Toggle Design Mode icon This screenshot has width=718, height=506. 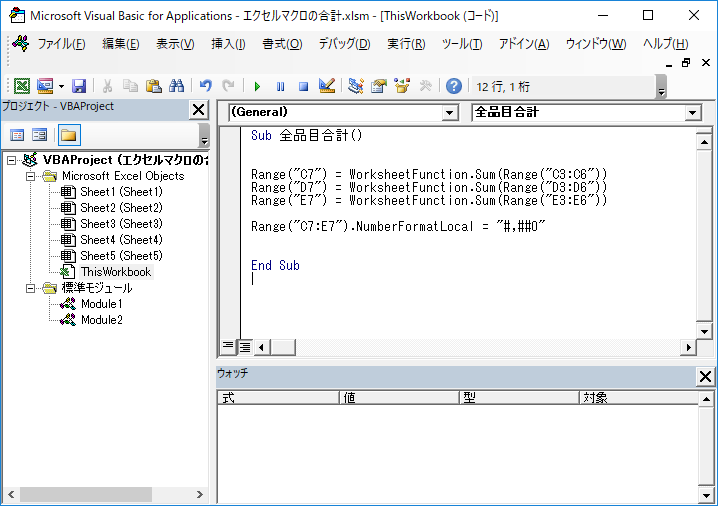pyautogui.click(x=327, y=86)
